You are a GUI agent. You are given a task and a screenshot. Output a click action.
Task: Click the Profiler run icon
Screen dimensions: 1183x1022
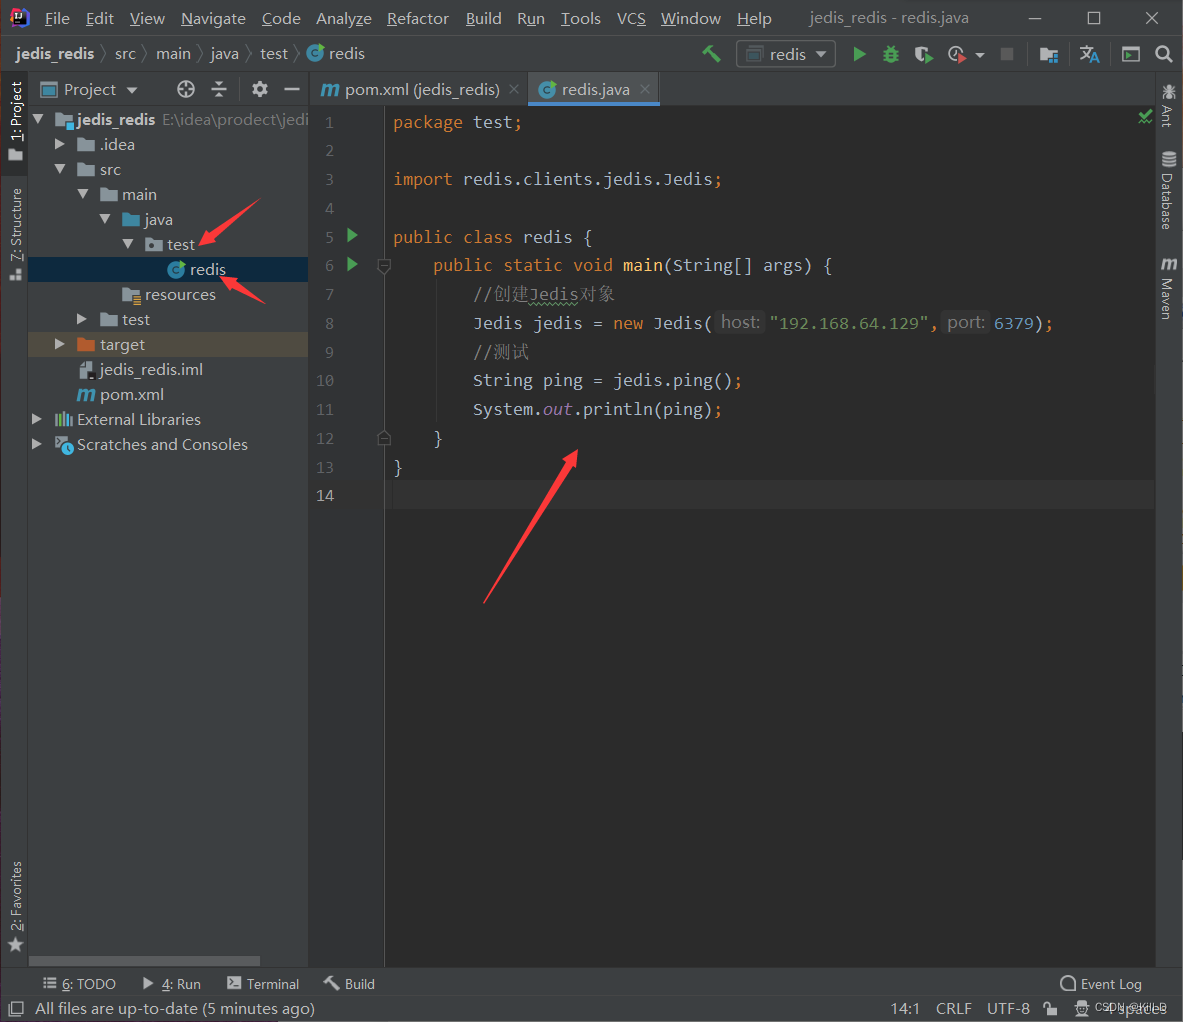957,54
